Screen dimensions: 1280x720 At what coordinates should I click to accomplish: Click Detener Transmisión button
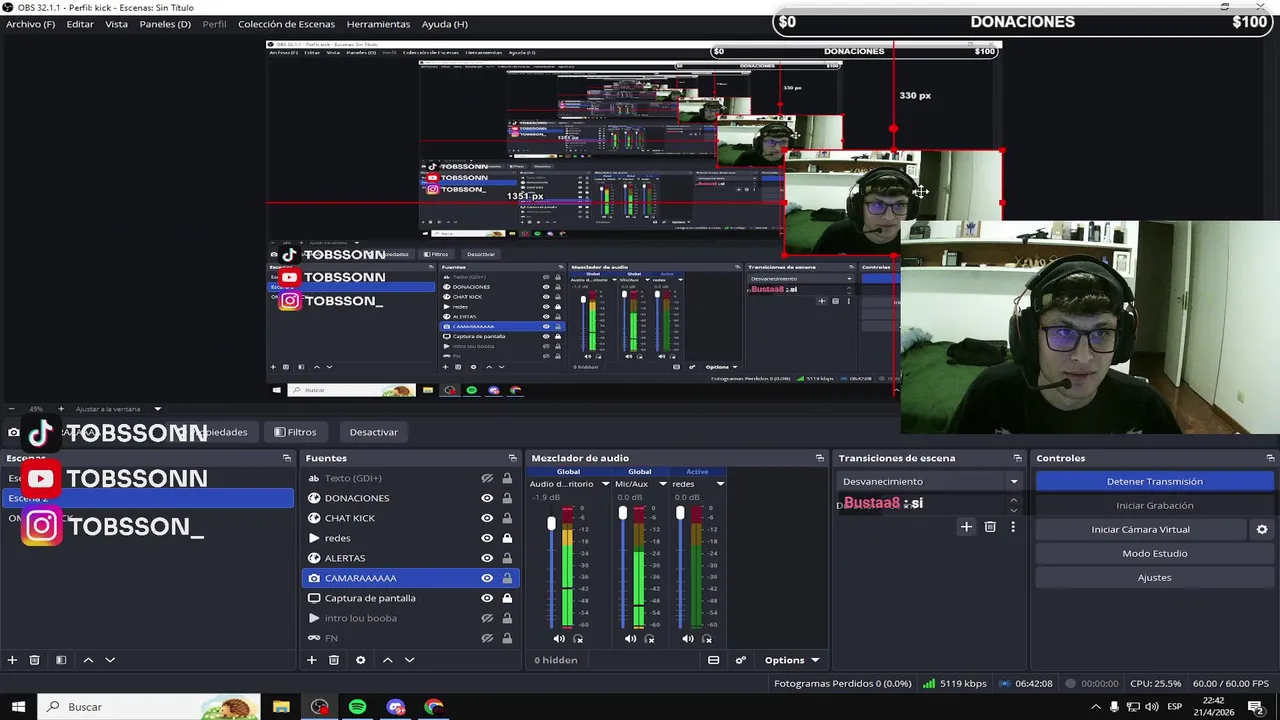(1154, 481)
